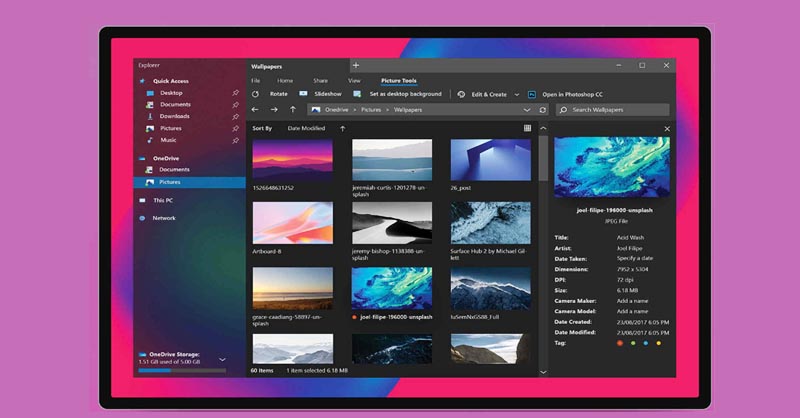Refresh the Wallpapers folder
The image size is (800, 418).
543,110
